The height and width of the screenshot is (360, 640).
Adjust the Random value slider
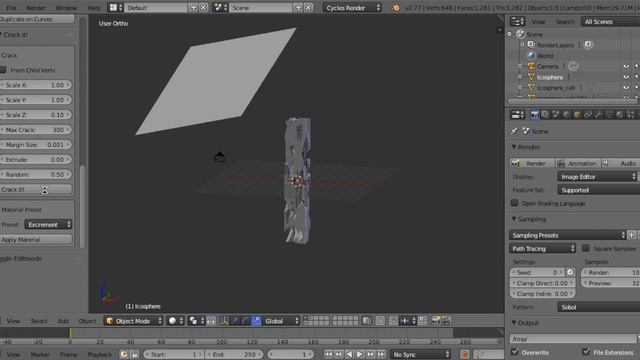(x=36, y=174)
